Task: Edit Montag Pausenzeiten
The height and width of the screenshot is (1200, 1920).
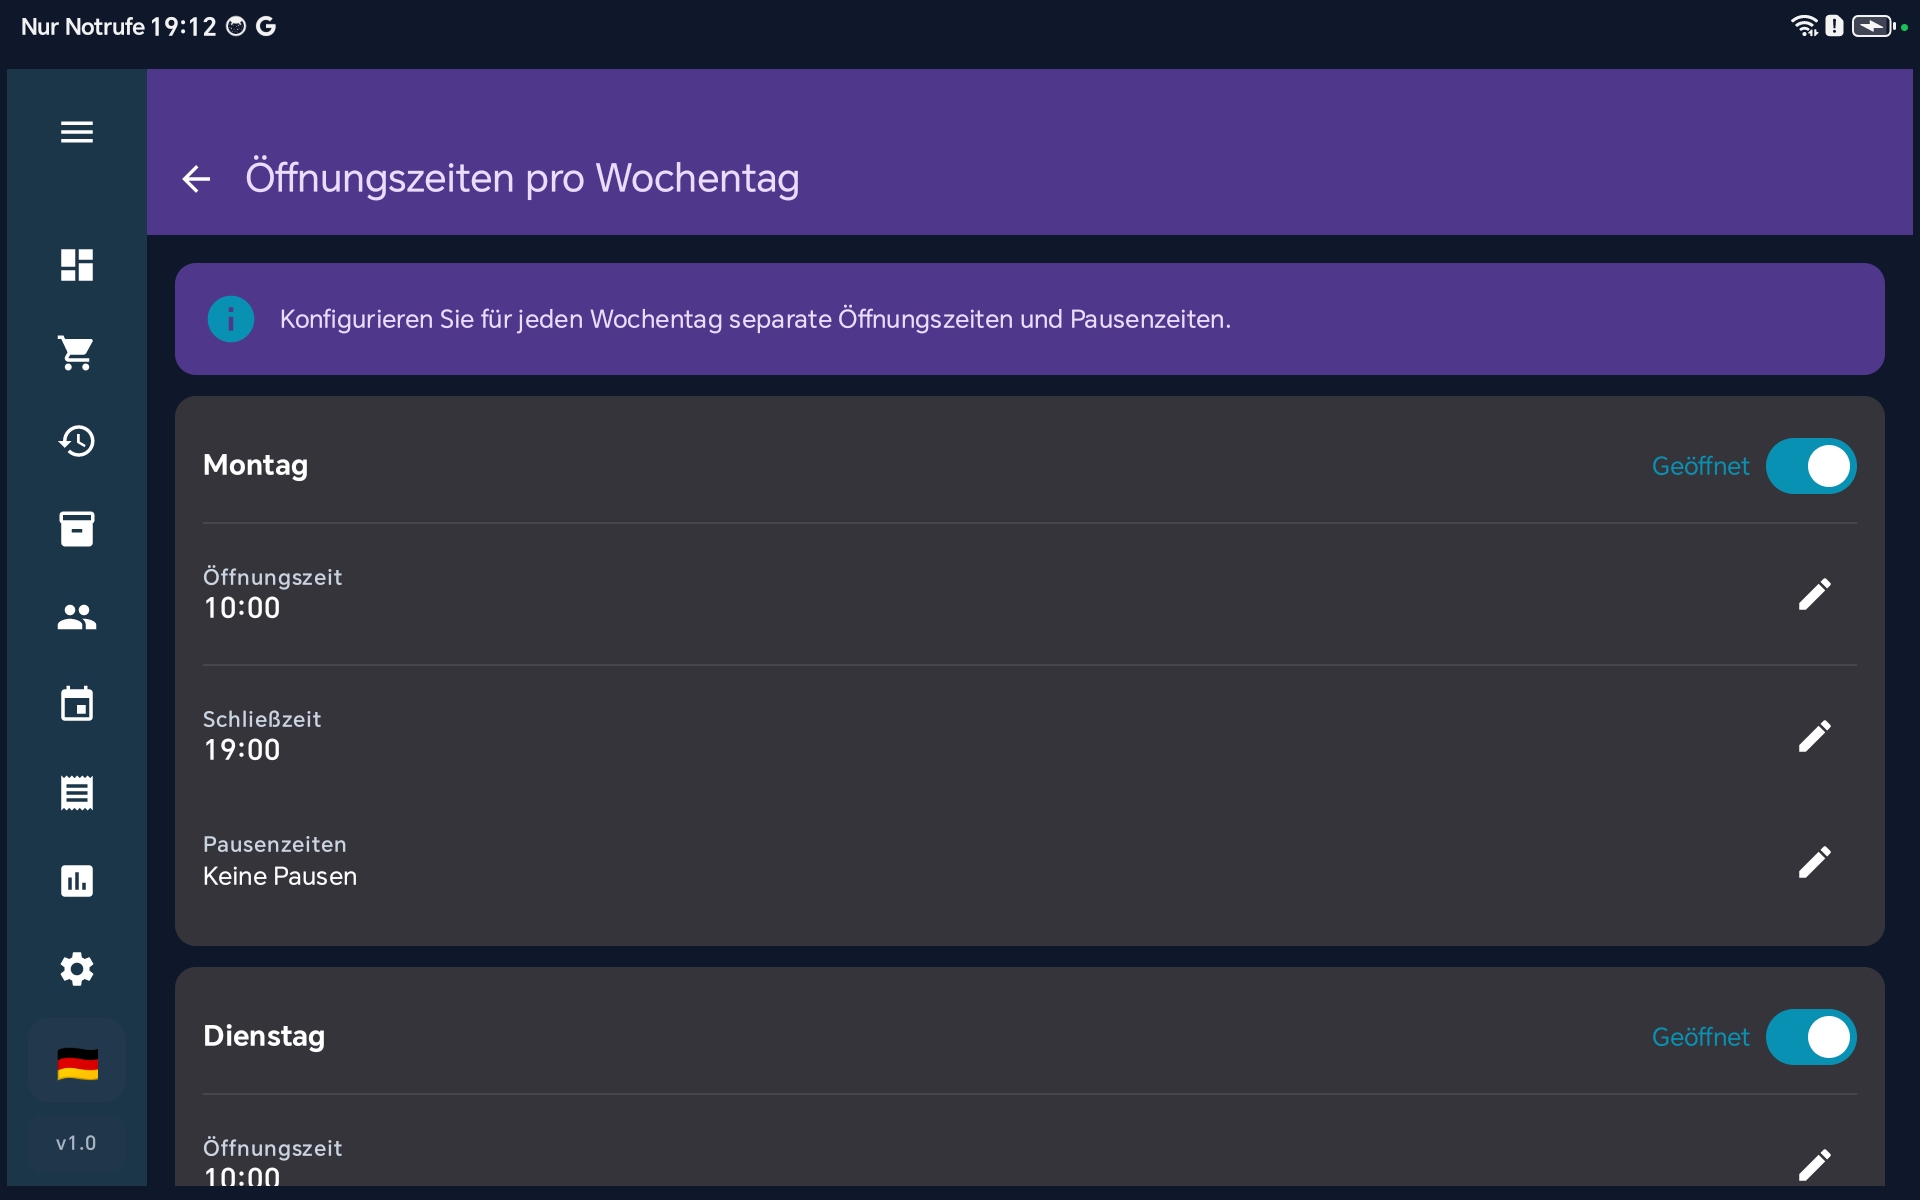Action: pyautogui.click(x=1814, y=862)
